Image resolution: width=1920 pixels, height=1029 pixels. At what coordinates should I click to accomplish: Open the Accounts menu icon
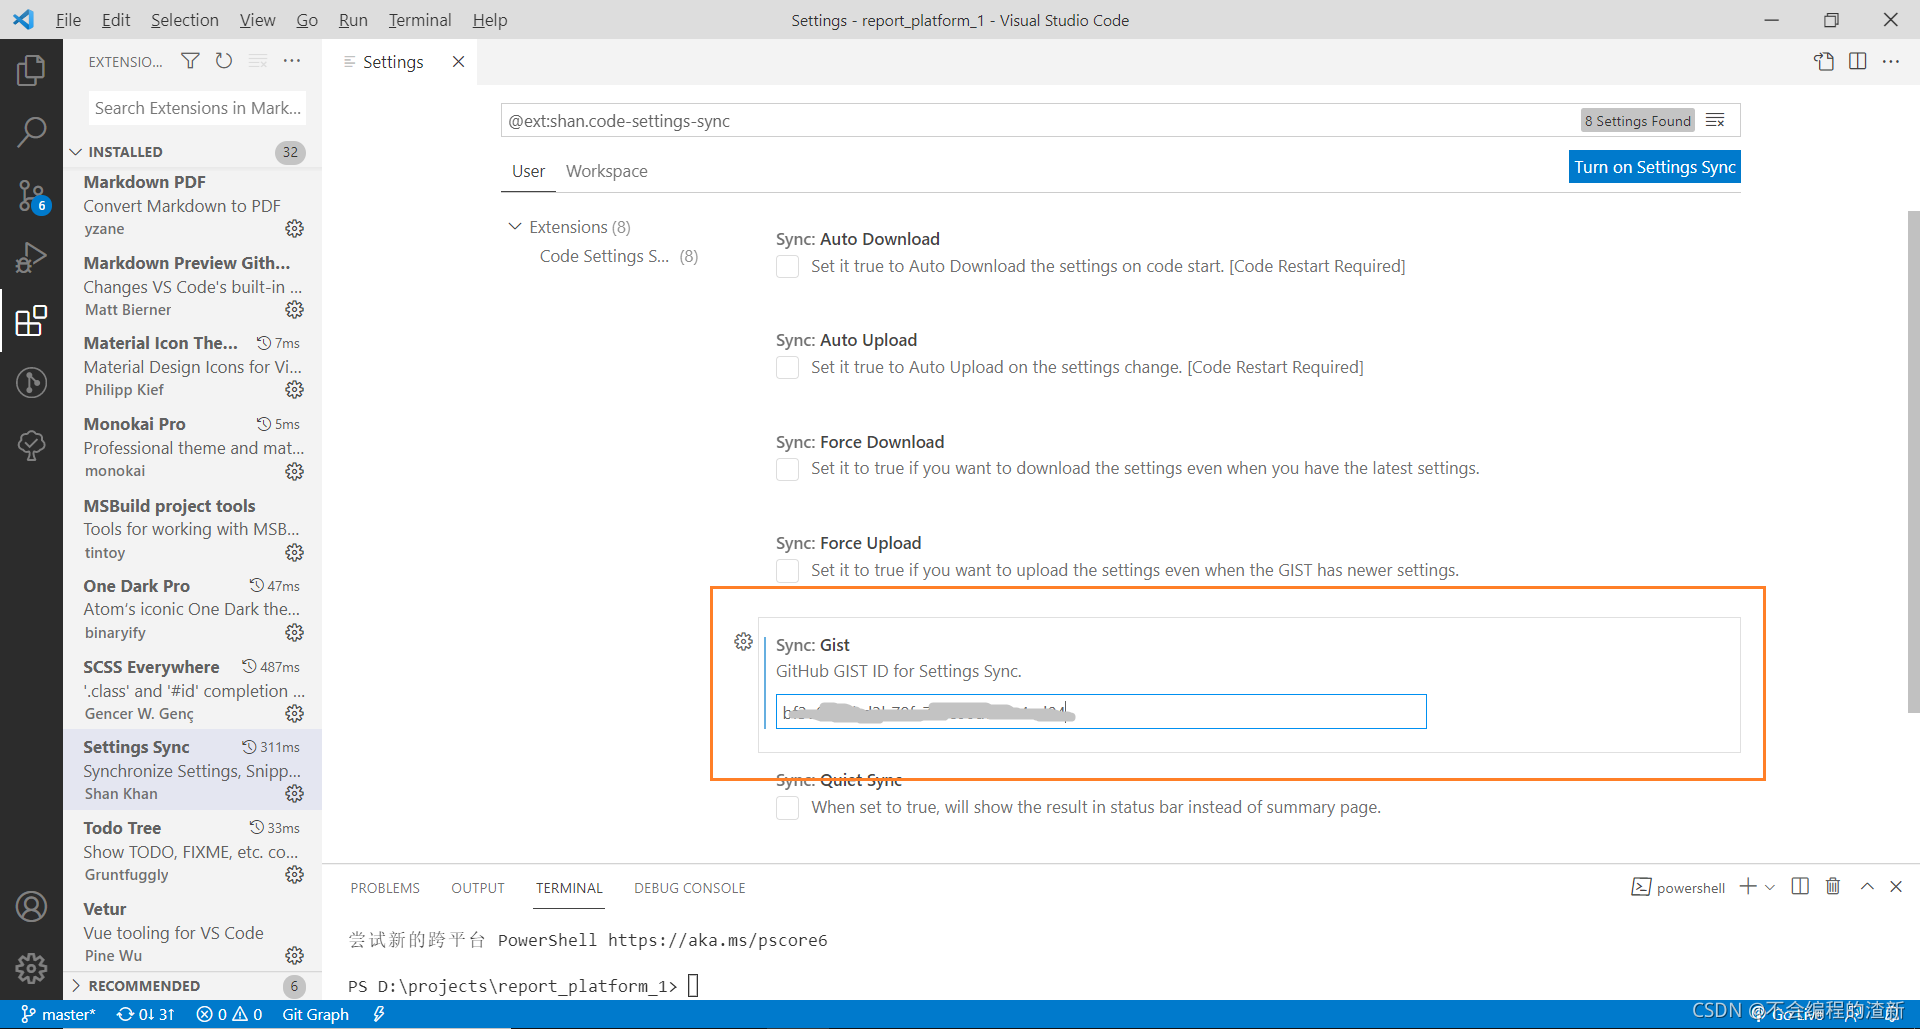coord(31,907)
